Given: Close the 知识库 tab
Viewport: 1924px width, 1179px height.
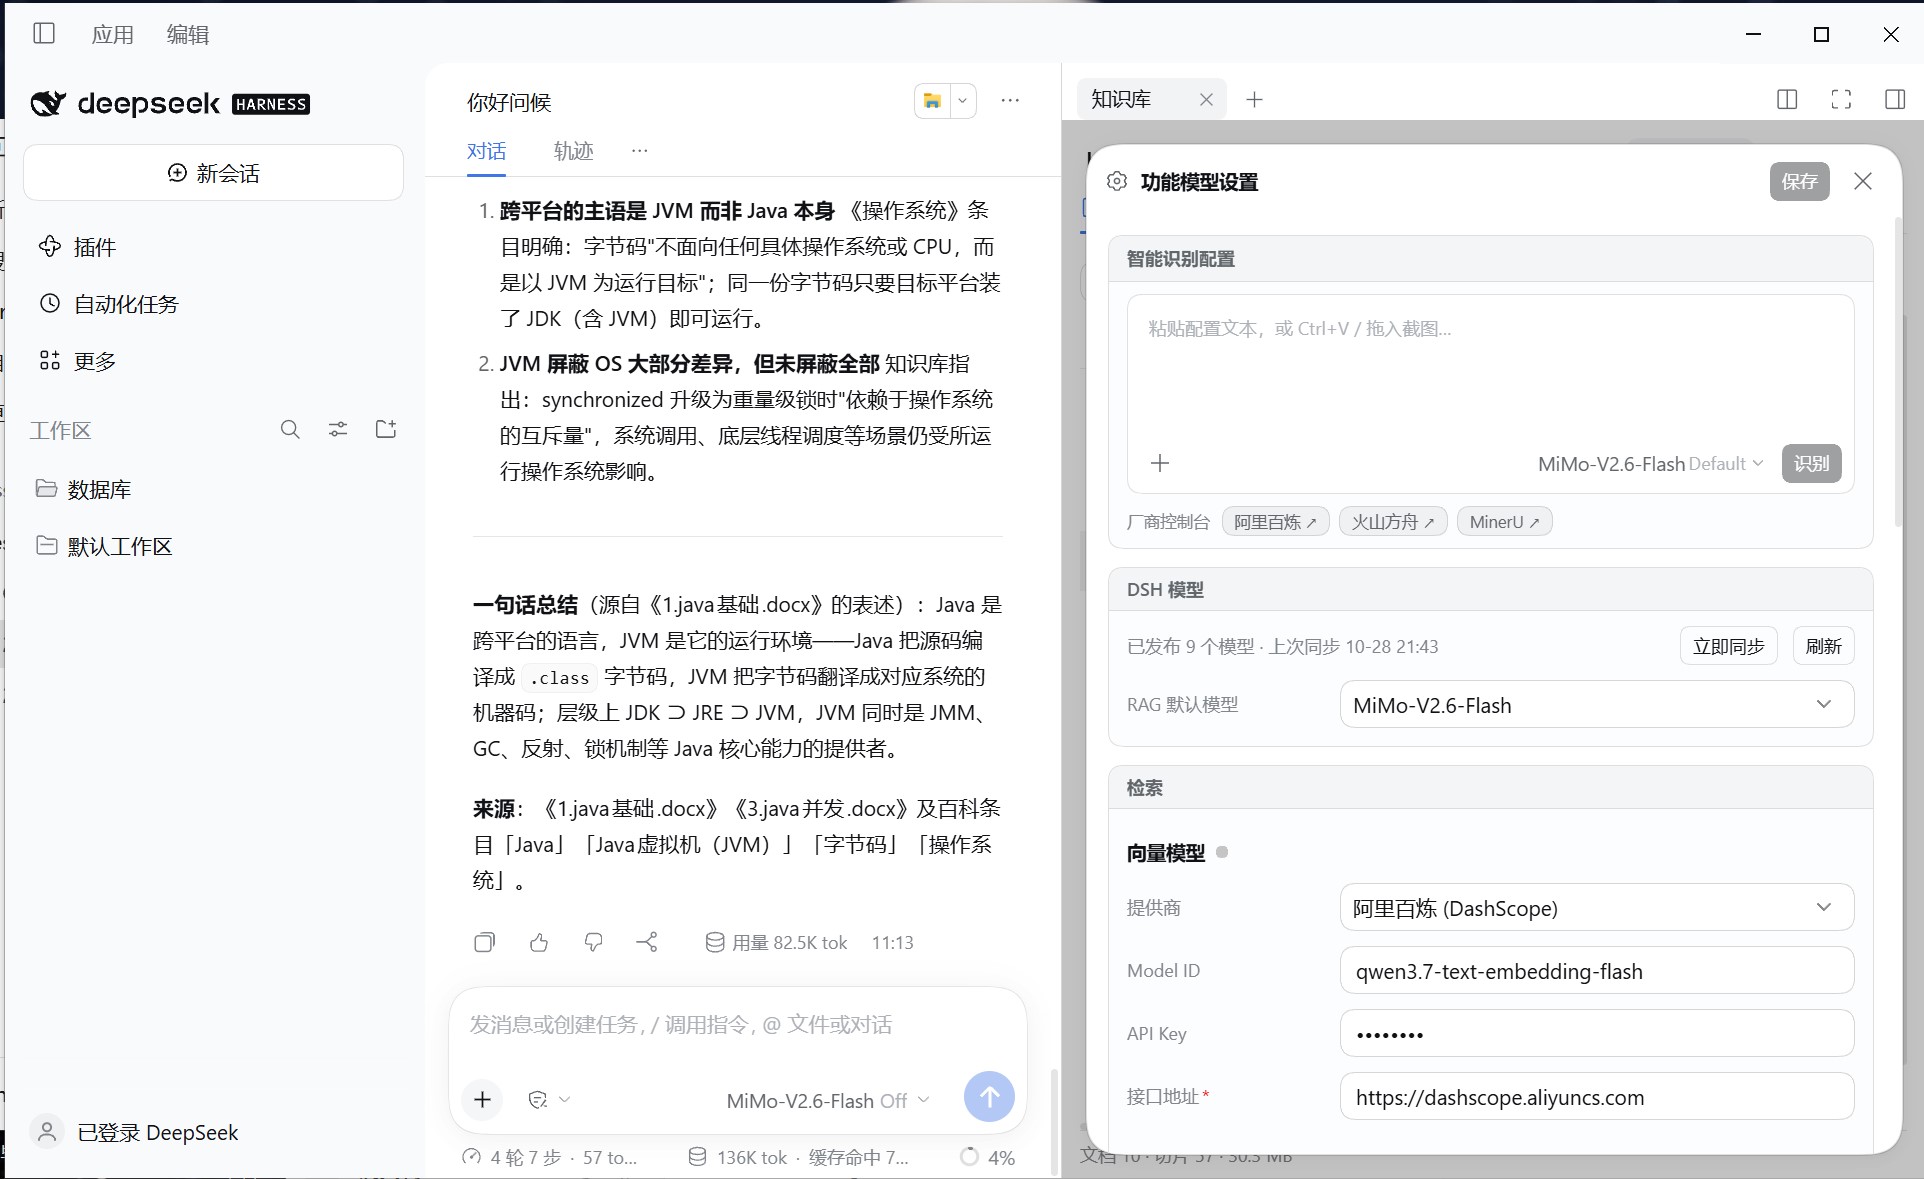Looking at the screenshot, I should (x=1206, y=99).
